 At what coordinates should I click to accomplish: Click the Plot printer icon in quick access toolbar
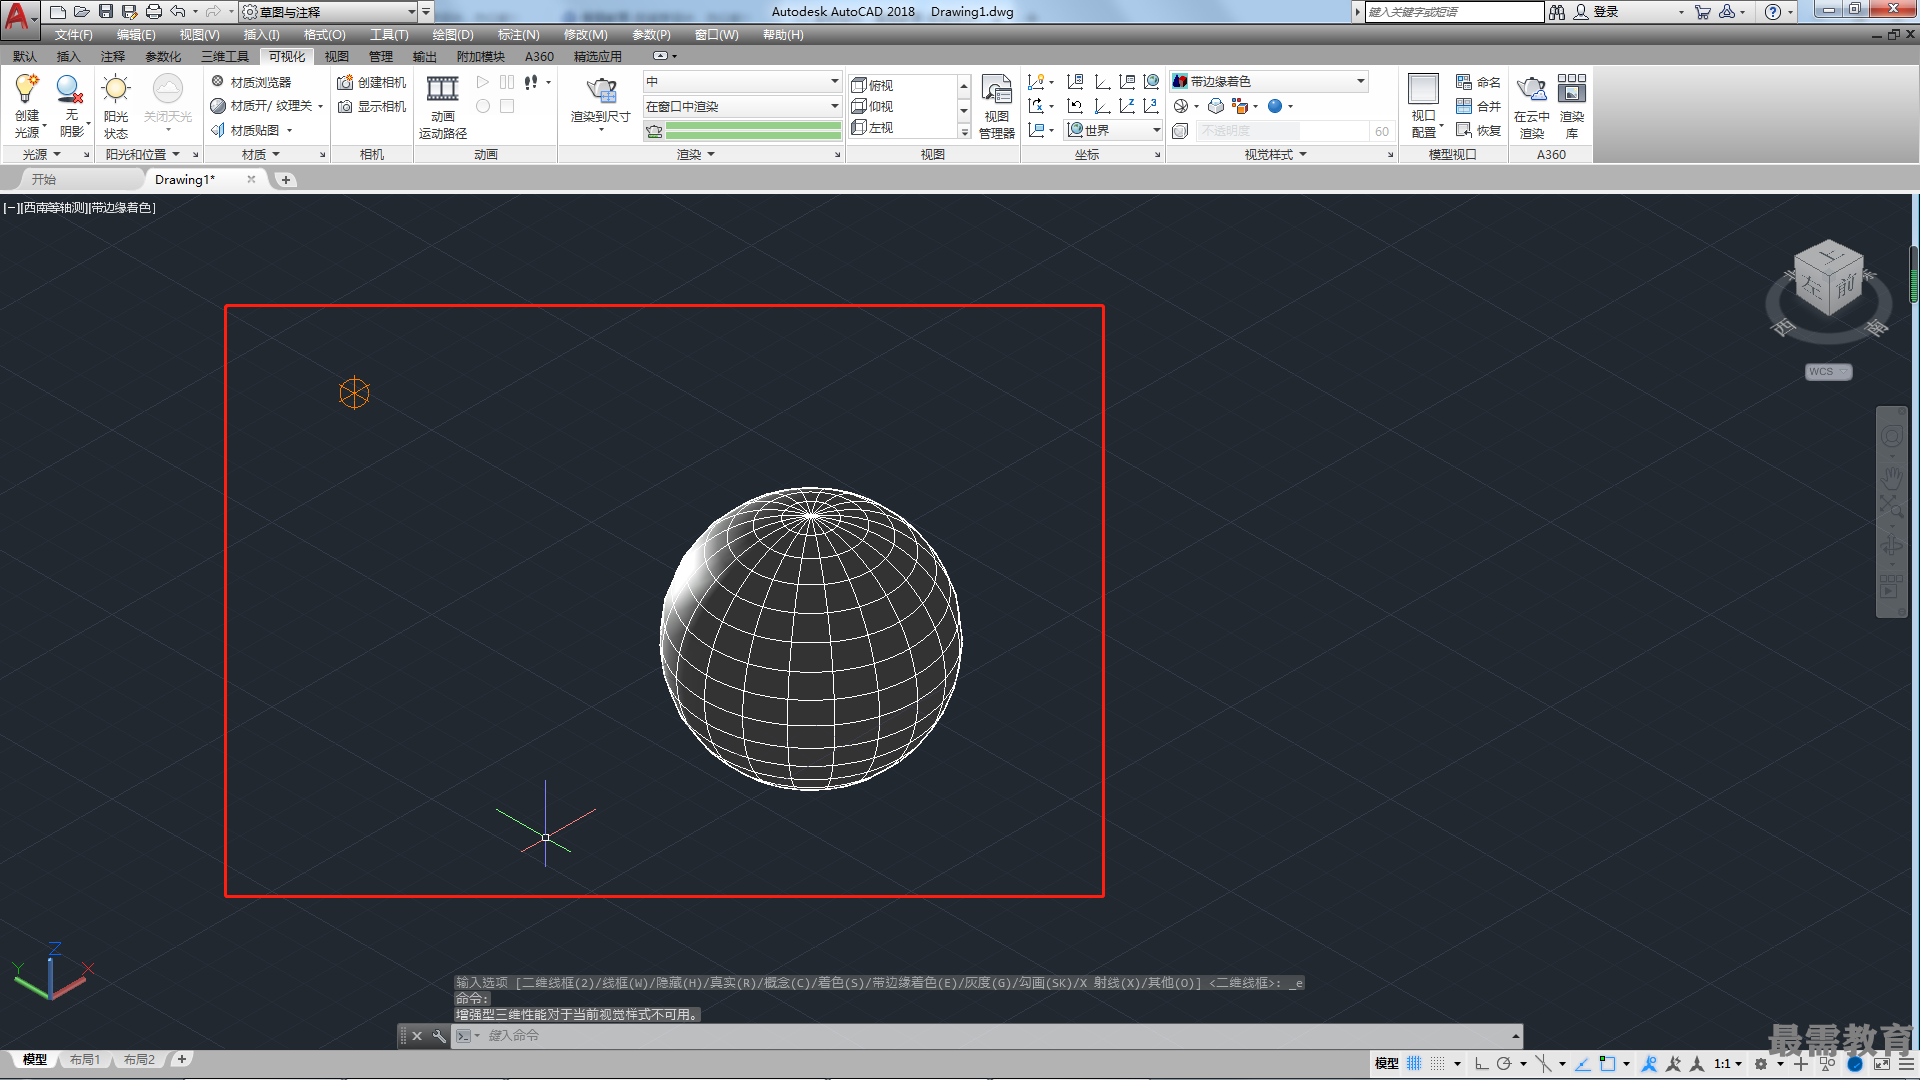pos(153,12)
